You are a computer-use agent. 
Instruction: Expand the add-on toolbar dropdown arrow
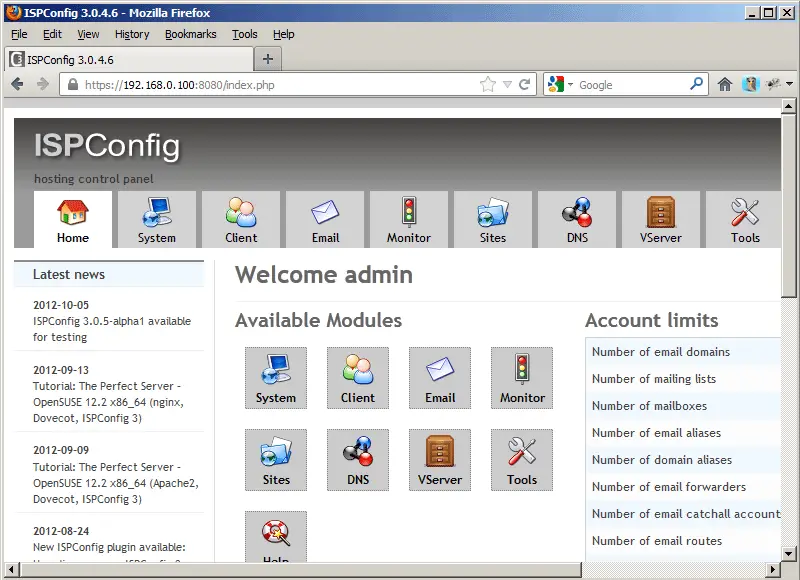tap(789, 84)
